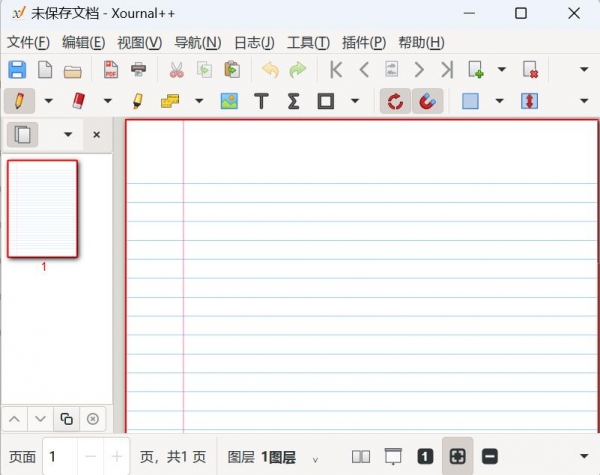Toggle presentation mode icon
The height and width of the screenshot is (475, 600).
(x=393, y=456)
